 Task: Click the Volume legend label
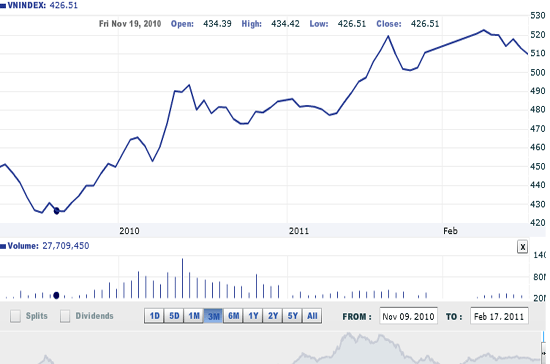23,246
